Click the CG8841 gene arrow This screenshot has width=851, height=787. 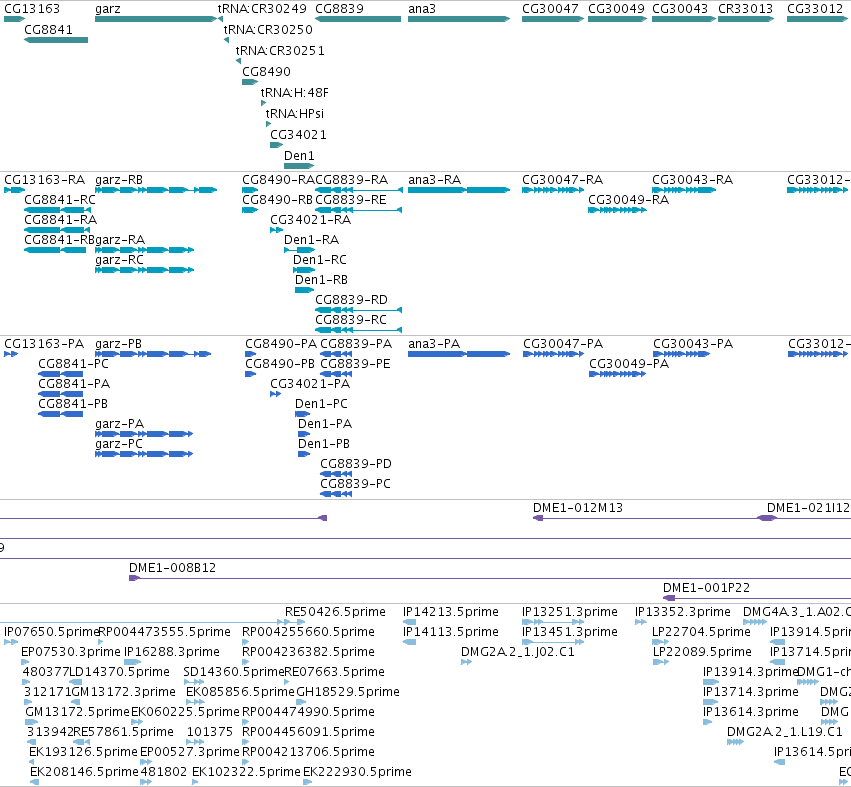point(56,40)
